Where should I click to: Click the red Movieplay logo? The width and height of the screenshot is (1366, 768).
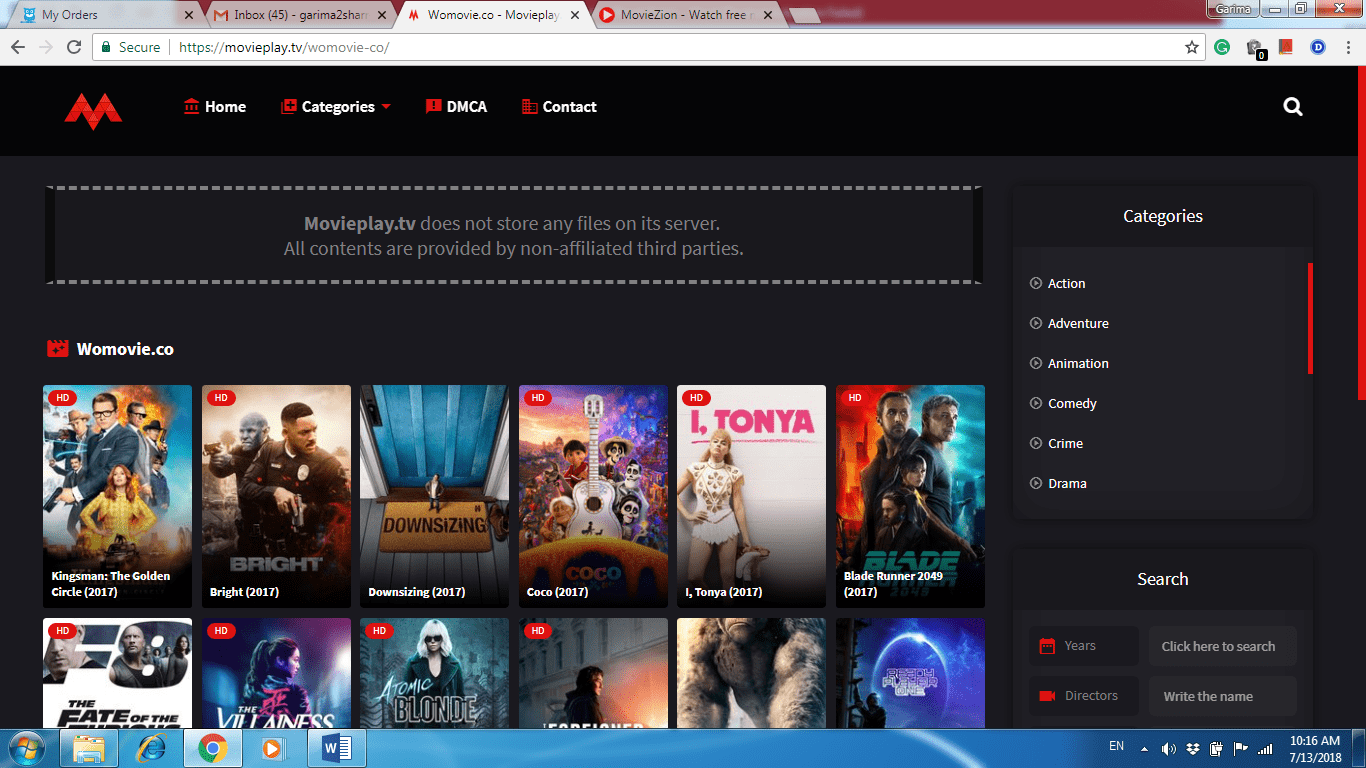tap(93, 111)
